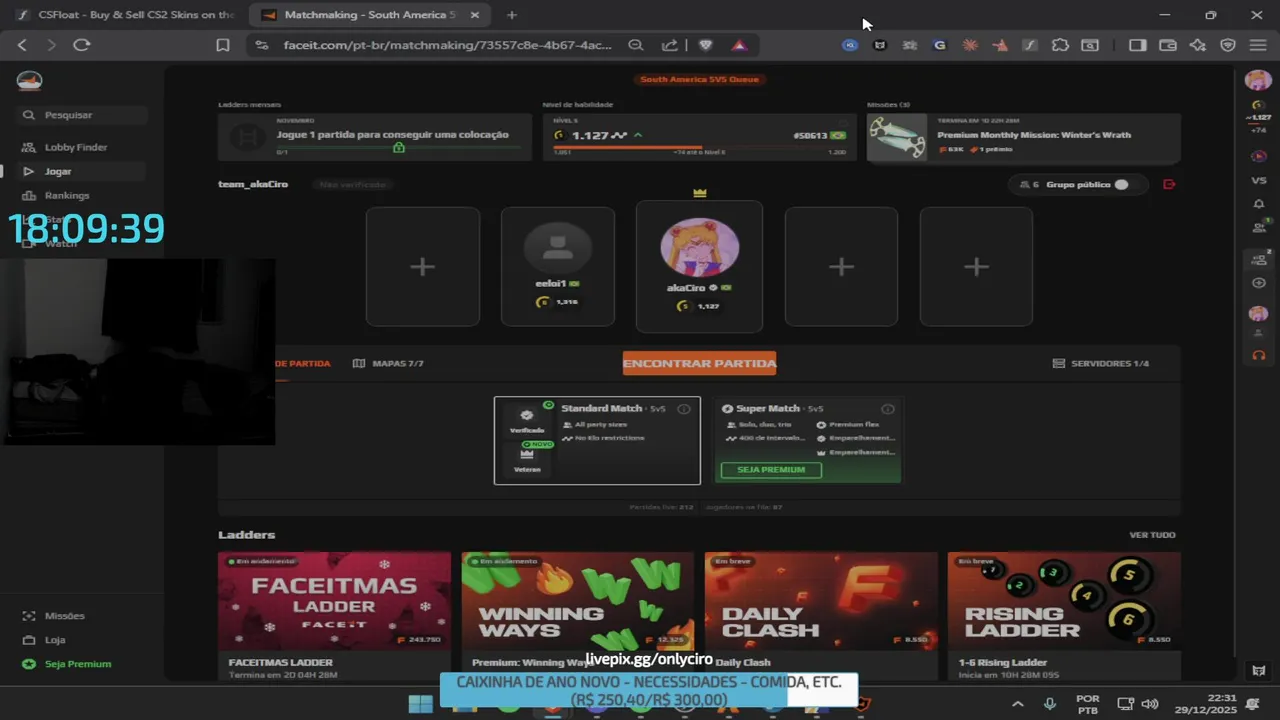Open Loja in the sidebar
The image size is (1280, 720).
tap(55, 640)
